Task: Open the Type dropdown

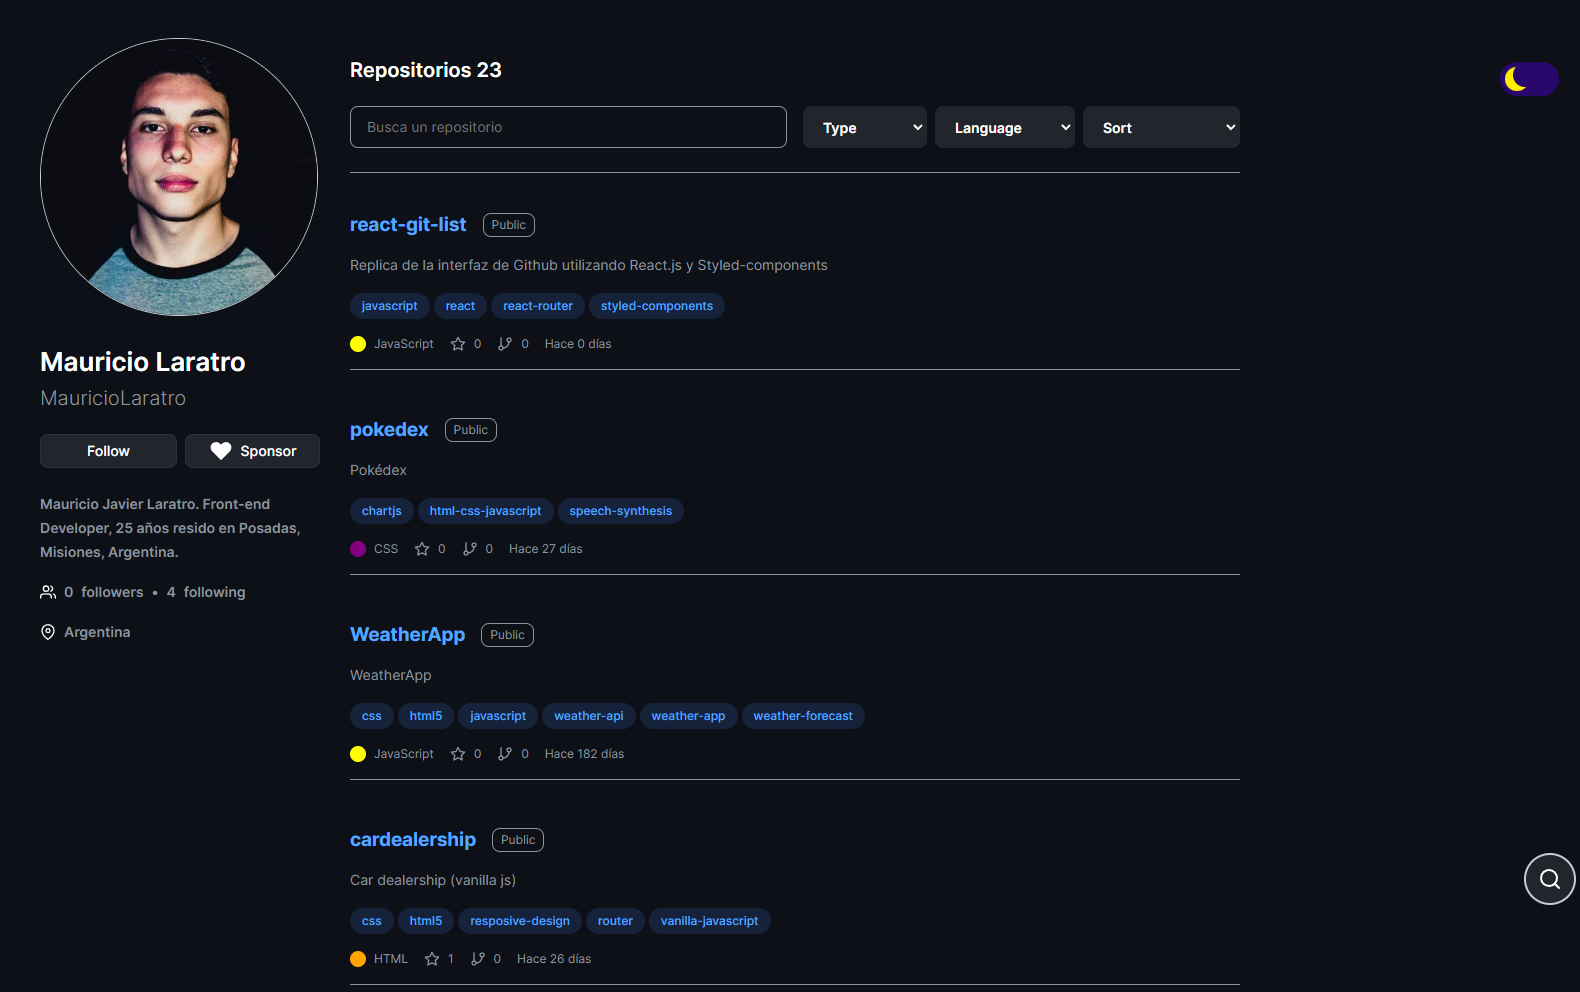Action: point(865,127)
